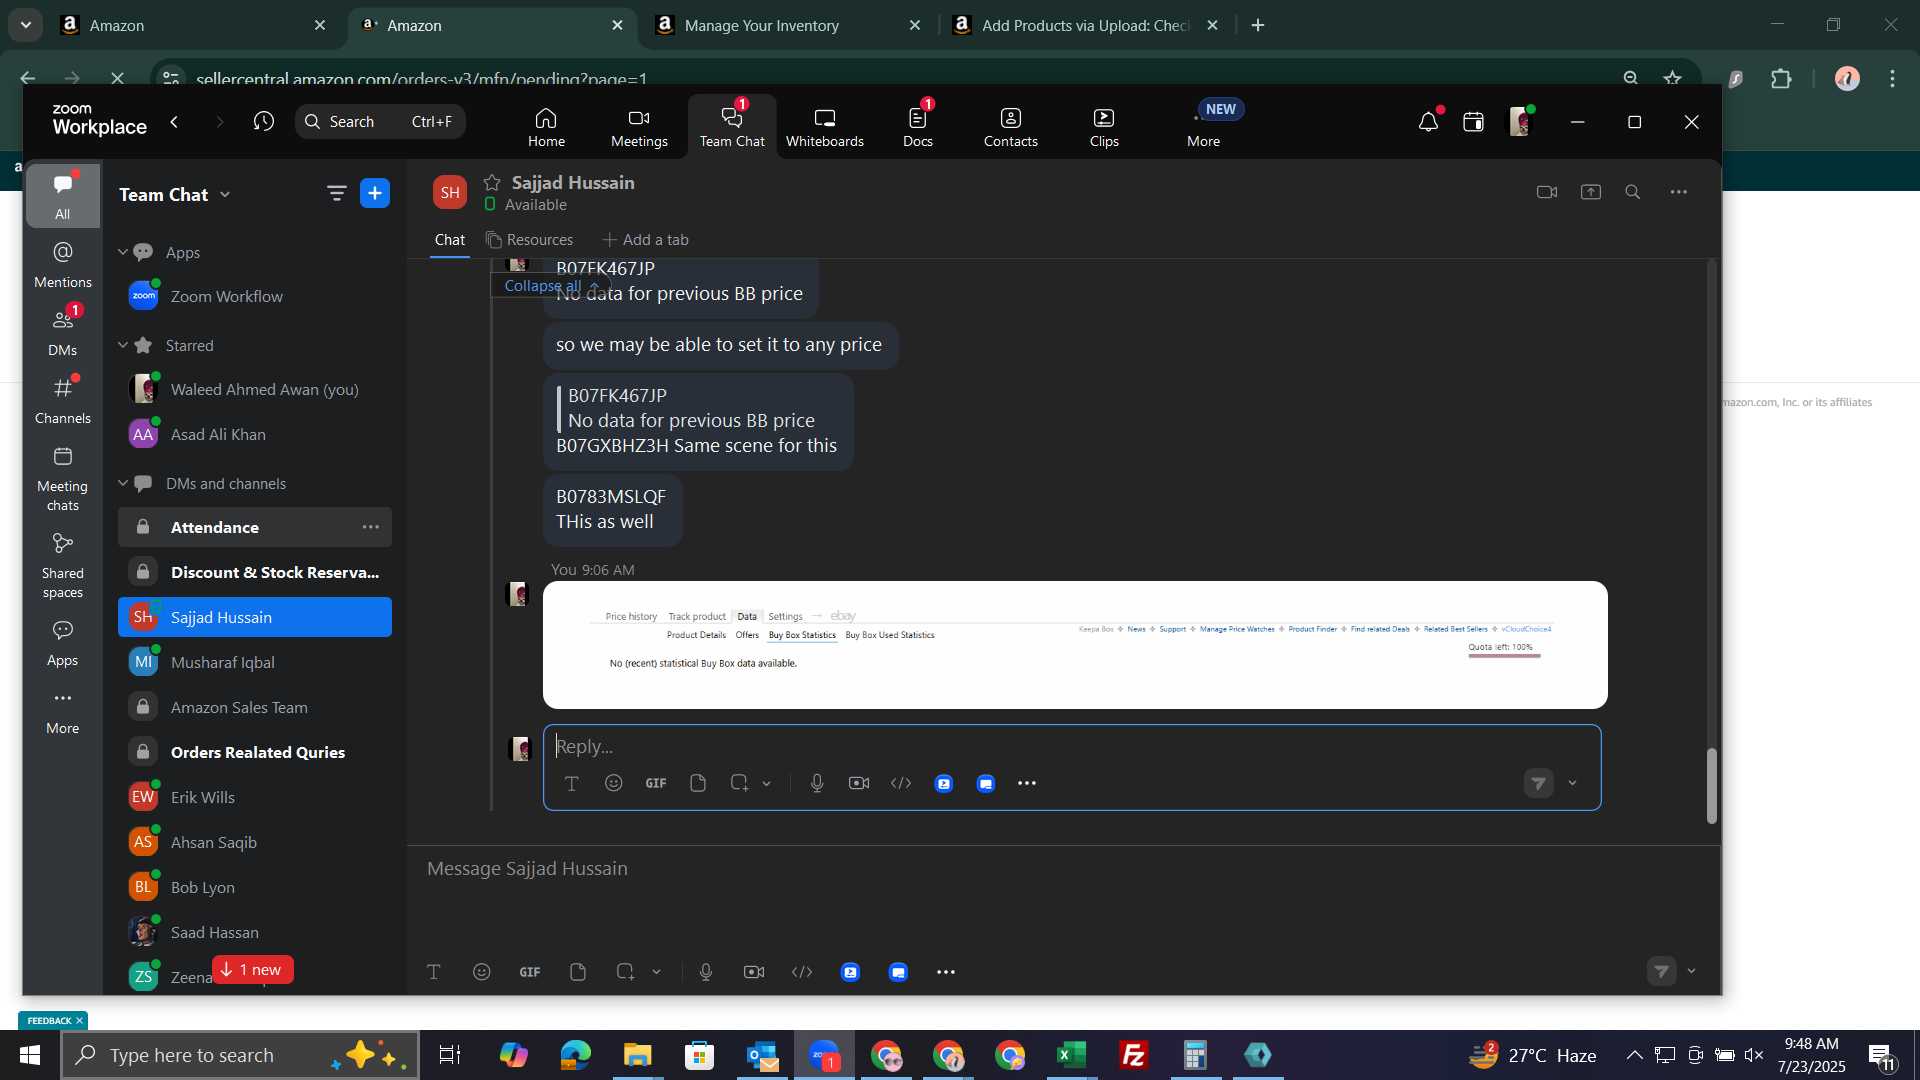
Task: Jump to 1 new message
Action: pyautogui.click(x=252, y=970)
